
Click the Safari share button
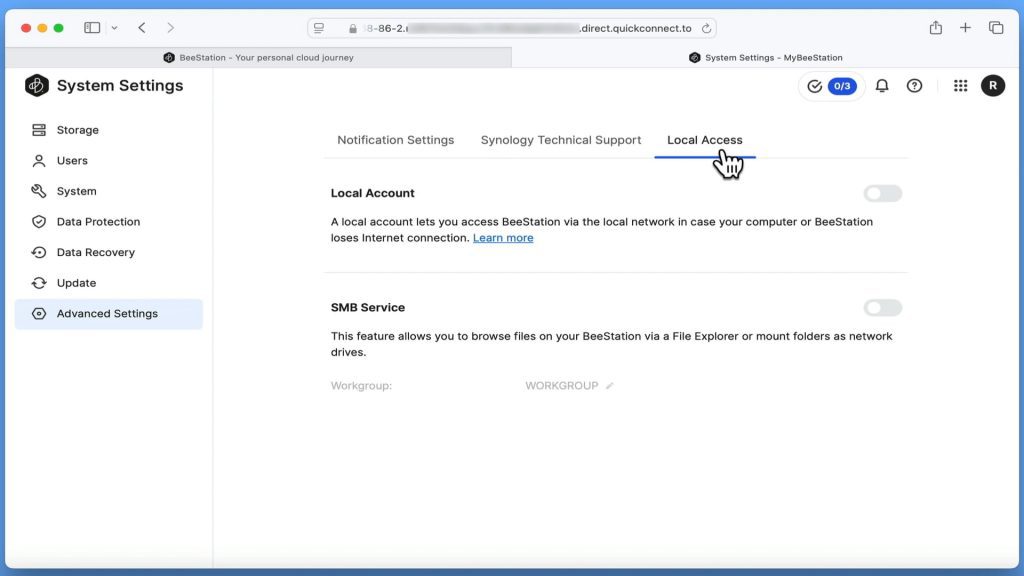pos(936,27)
